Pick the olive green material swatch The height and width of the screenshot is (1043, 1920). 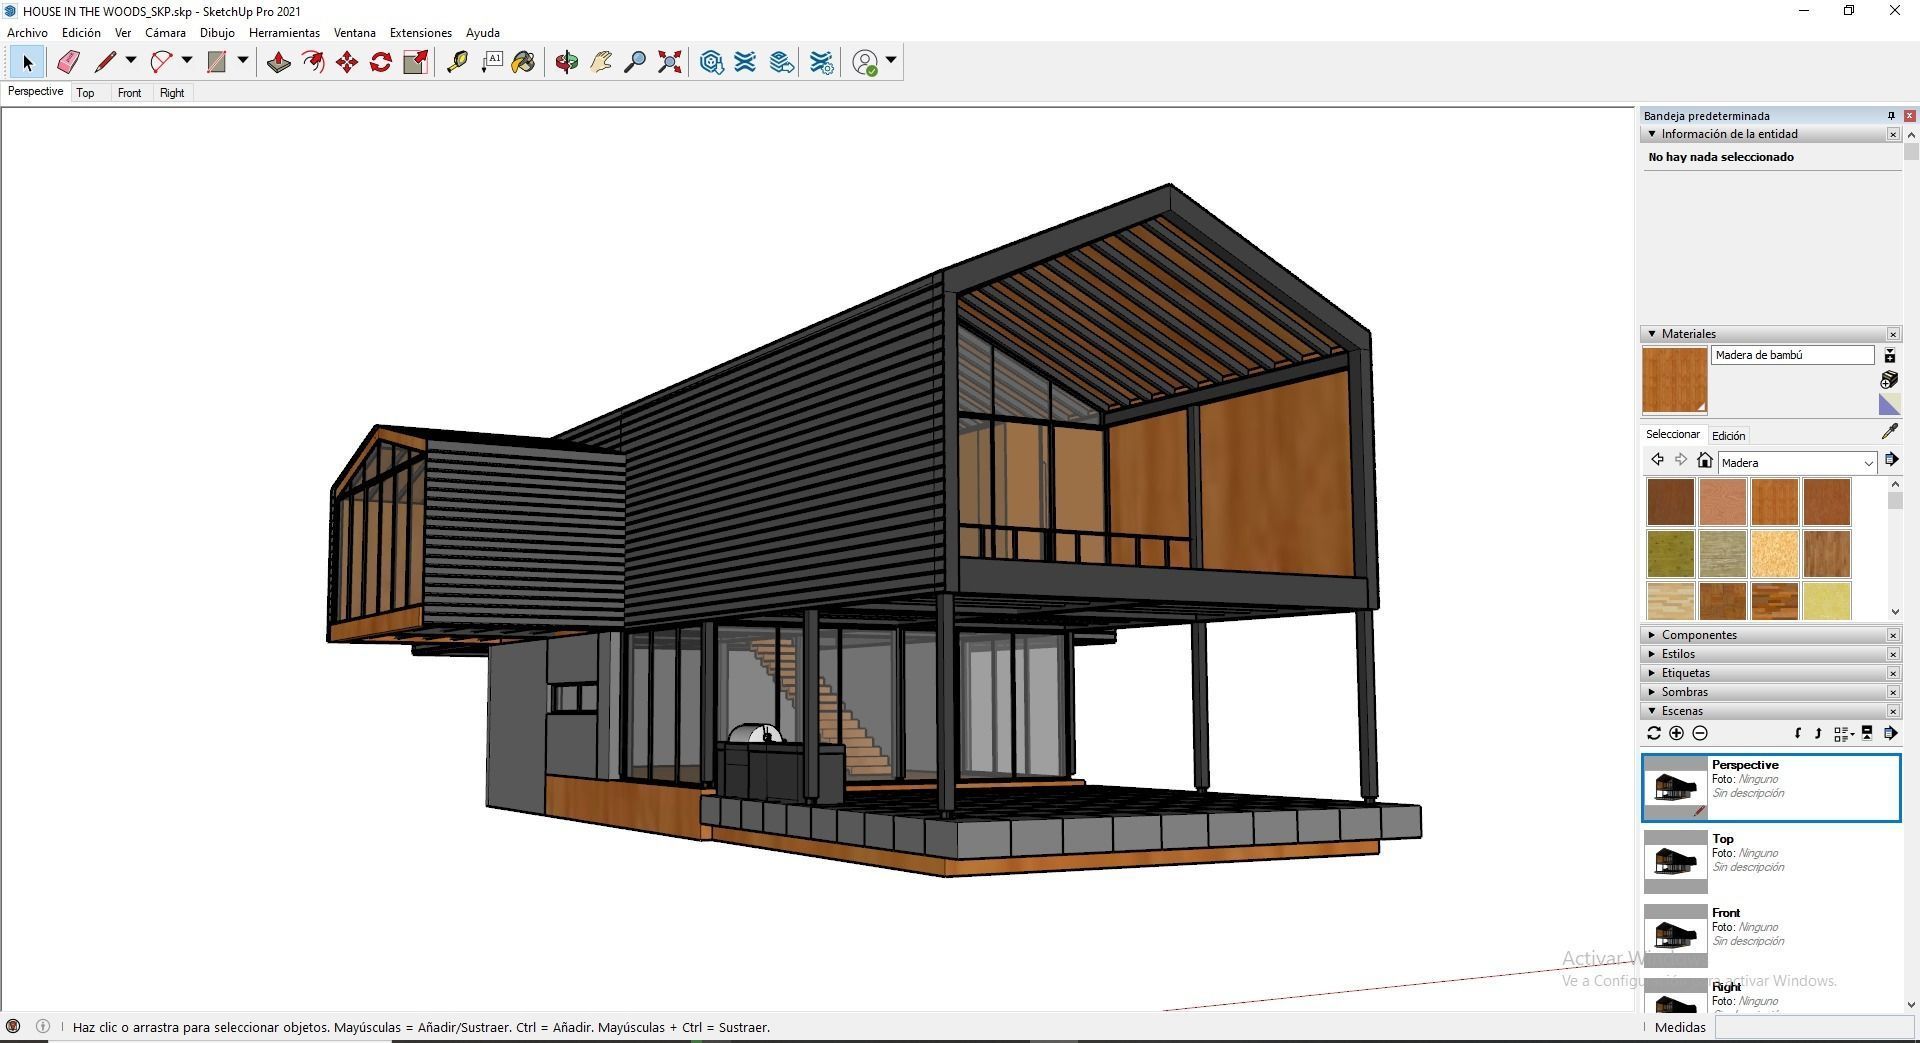click(x=1670, y=554)
